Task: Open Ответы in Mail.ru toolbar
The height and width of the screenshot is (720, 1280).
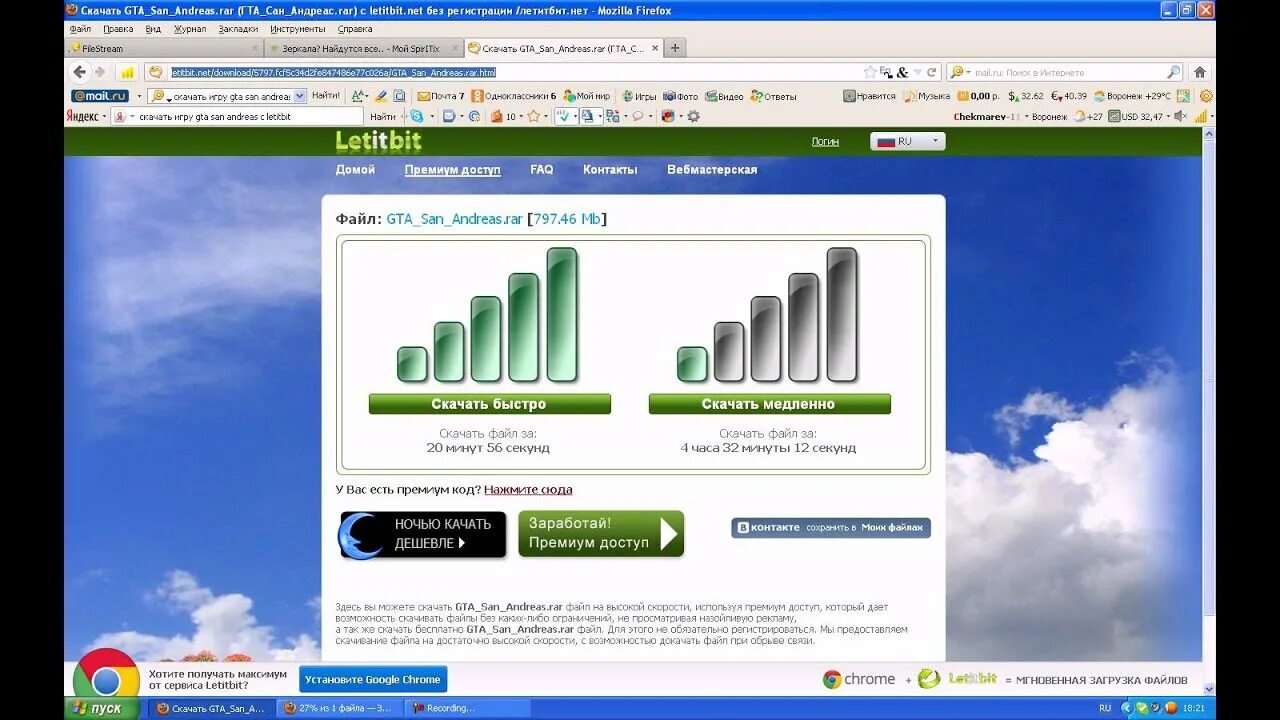Action: (773, 96)
